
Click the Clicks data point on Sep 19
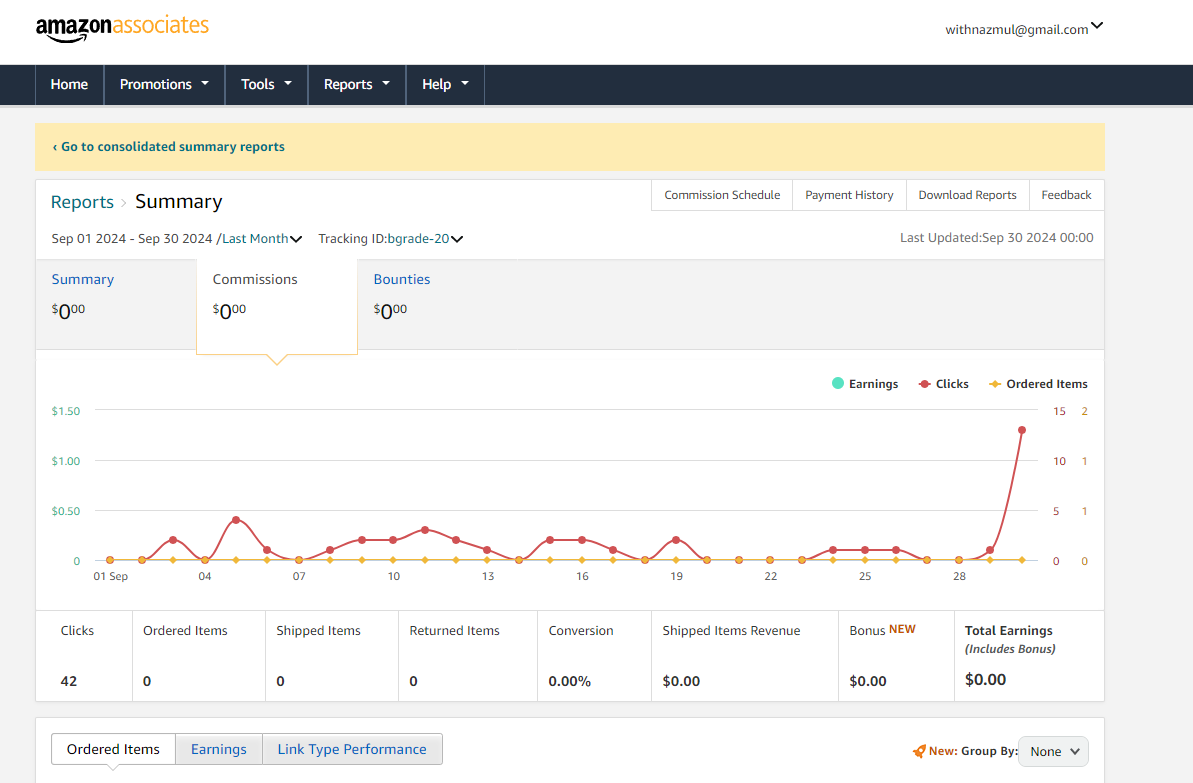click(676, 540)
